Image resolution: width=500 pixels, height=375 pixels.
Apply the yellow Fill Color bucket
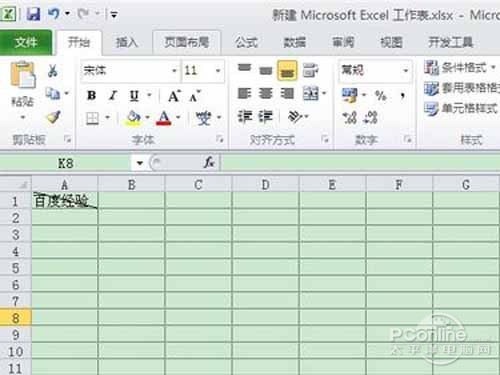tap(133, 118)
